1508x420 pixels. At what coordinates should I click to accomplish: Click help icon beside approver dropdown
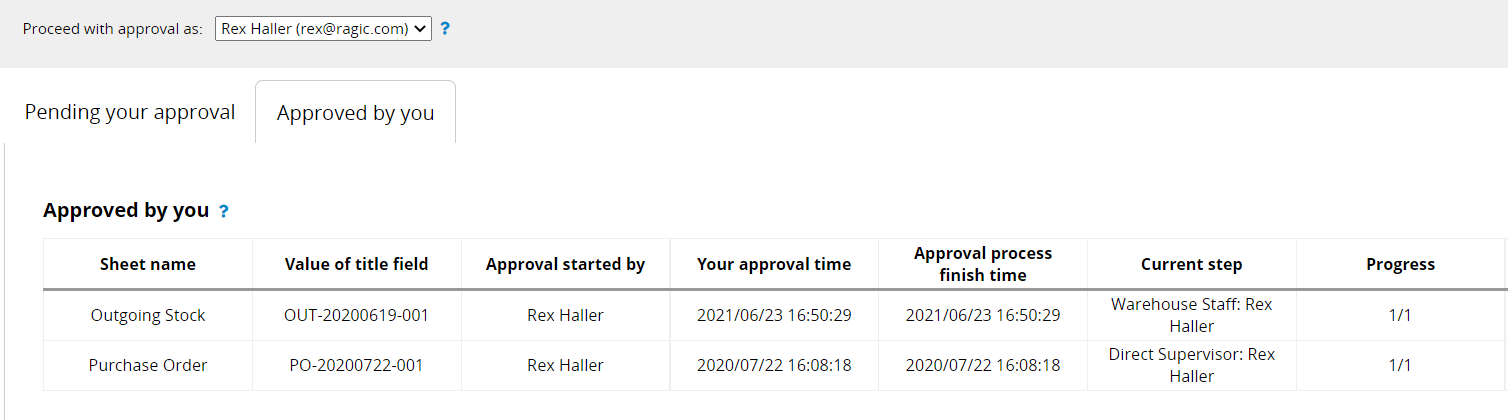[445, 29]
